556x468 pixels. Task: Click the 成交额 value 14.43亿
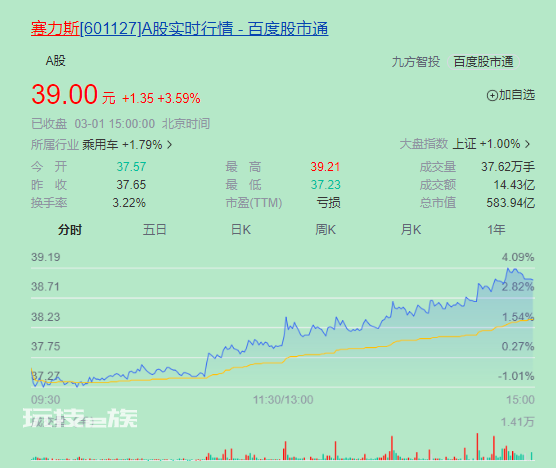pyautogui.click(x=514, y=185)
